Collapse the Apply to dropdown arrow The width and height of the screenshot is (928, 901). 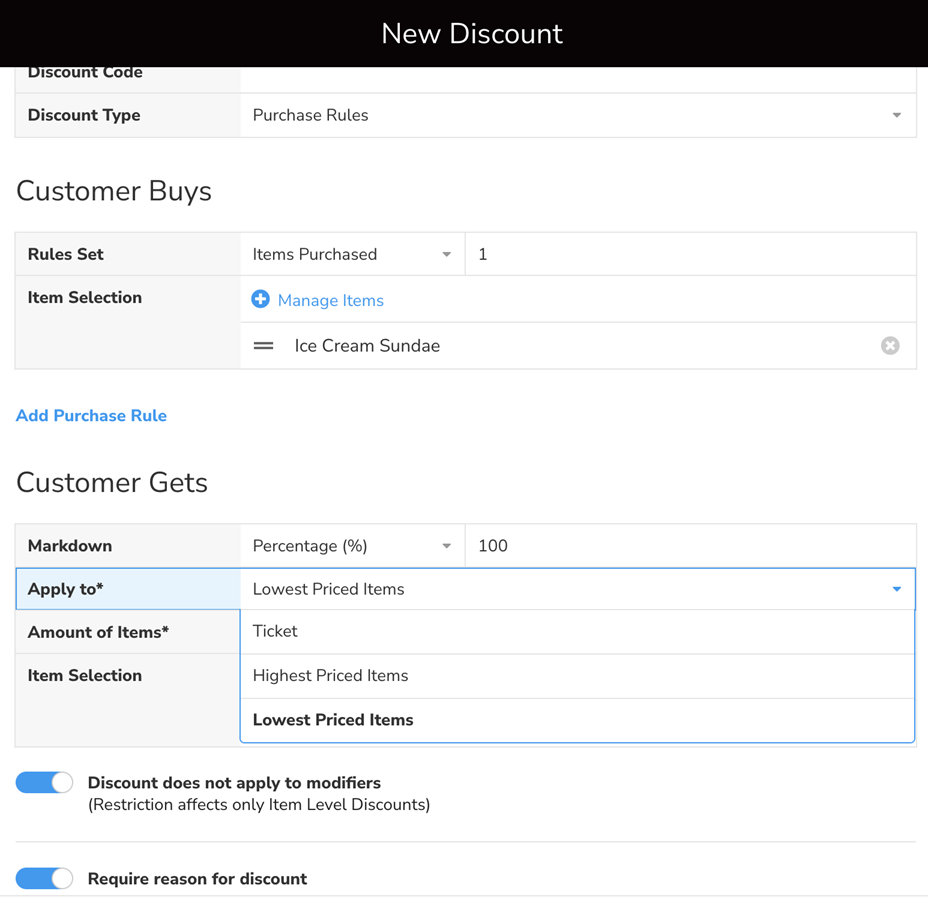click(896, 589)
